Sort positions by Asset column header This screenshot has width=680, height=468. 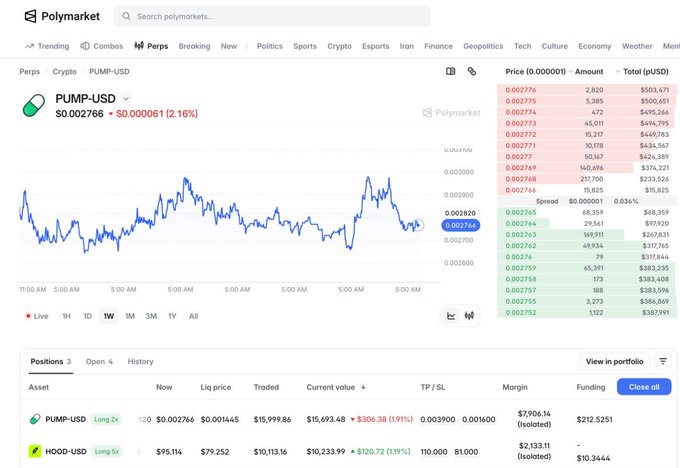point(39,387)
